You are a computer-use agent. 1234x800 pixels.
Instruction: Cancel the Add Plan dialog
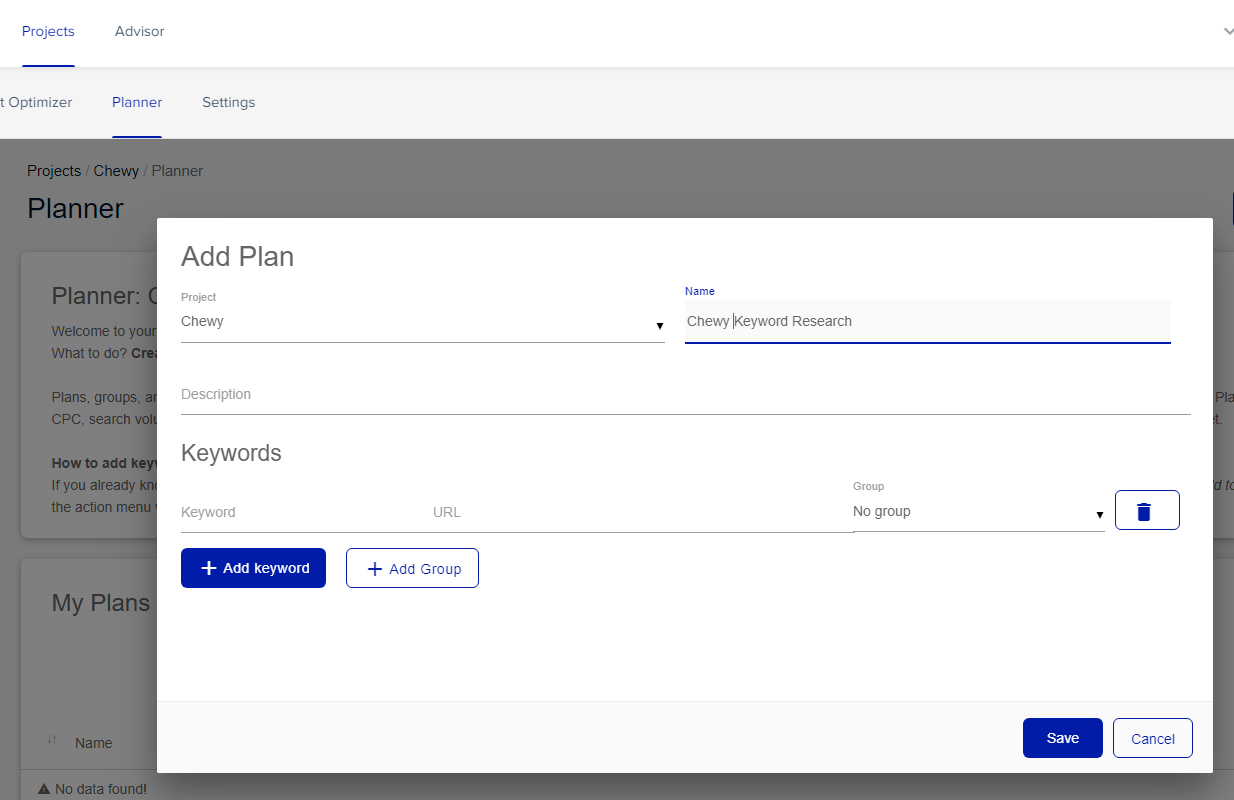tap(1152, 738)
